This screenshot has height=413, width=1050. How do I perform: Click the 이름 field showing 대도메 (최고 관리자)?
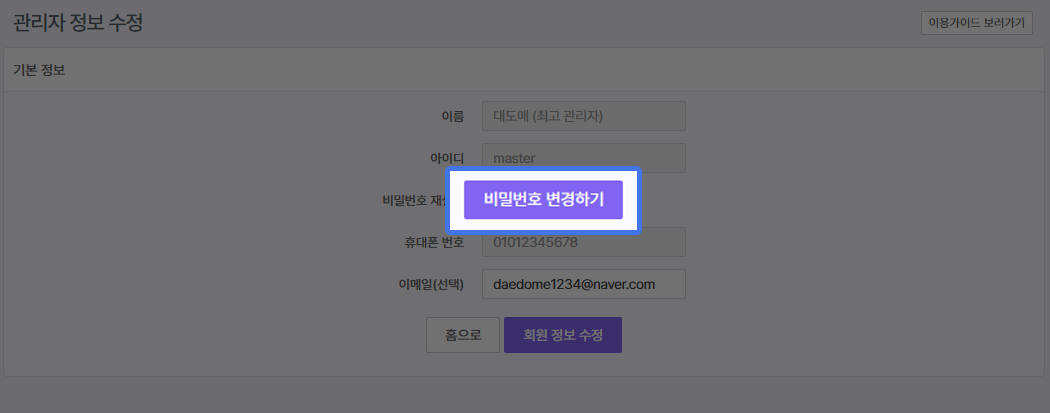pyautogui.click(x=583, y=116)
